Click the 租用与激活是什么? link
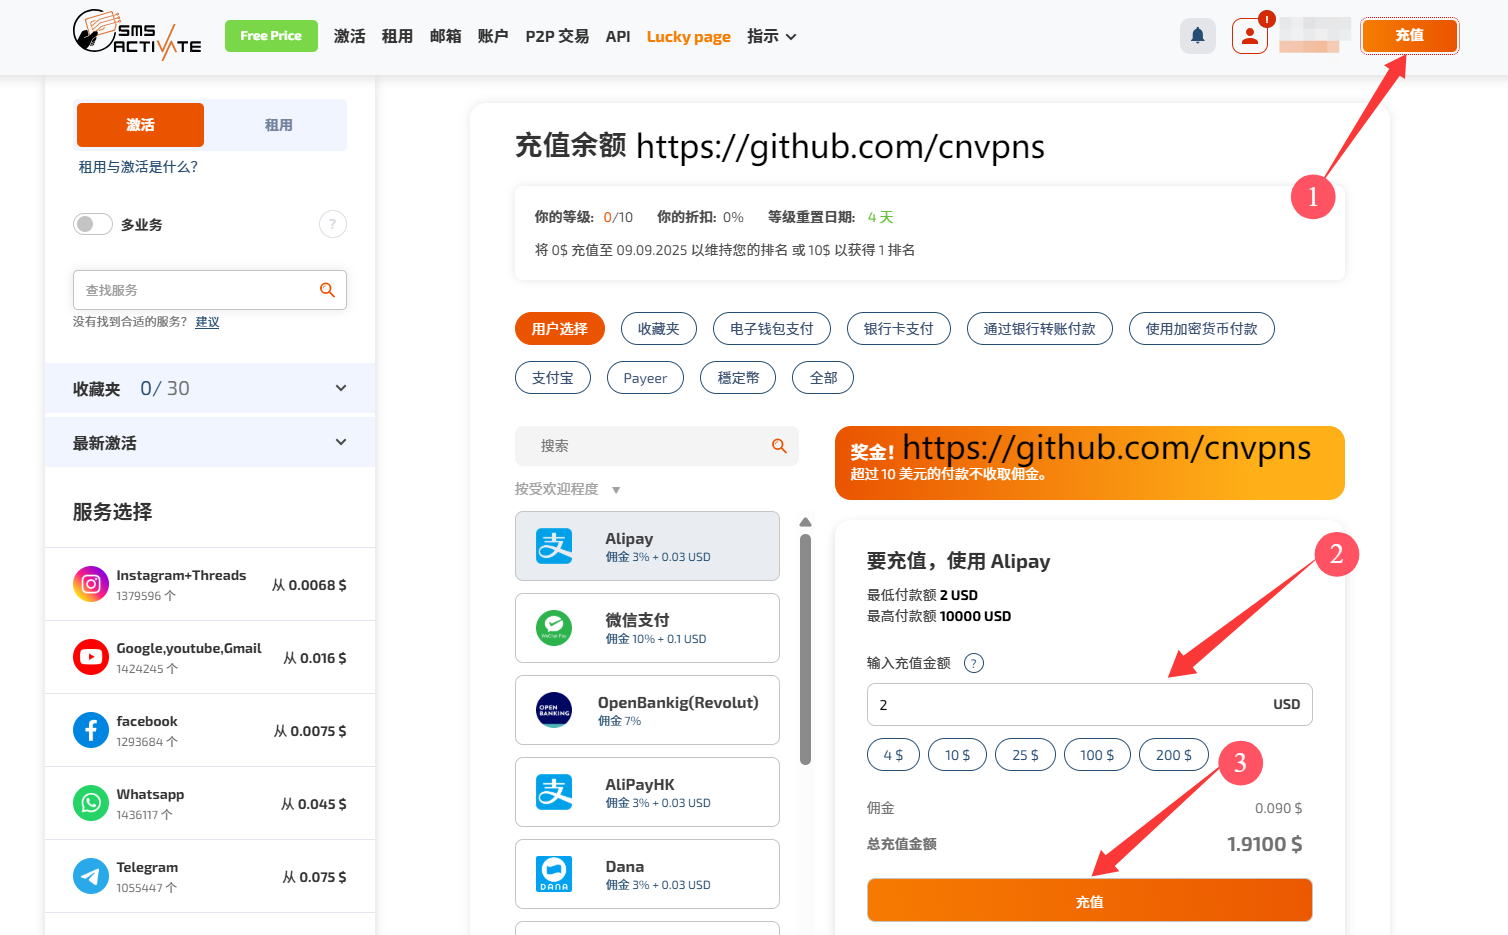1508x935 pixels. pos(138,167)
